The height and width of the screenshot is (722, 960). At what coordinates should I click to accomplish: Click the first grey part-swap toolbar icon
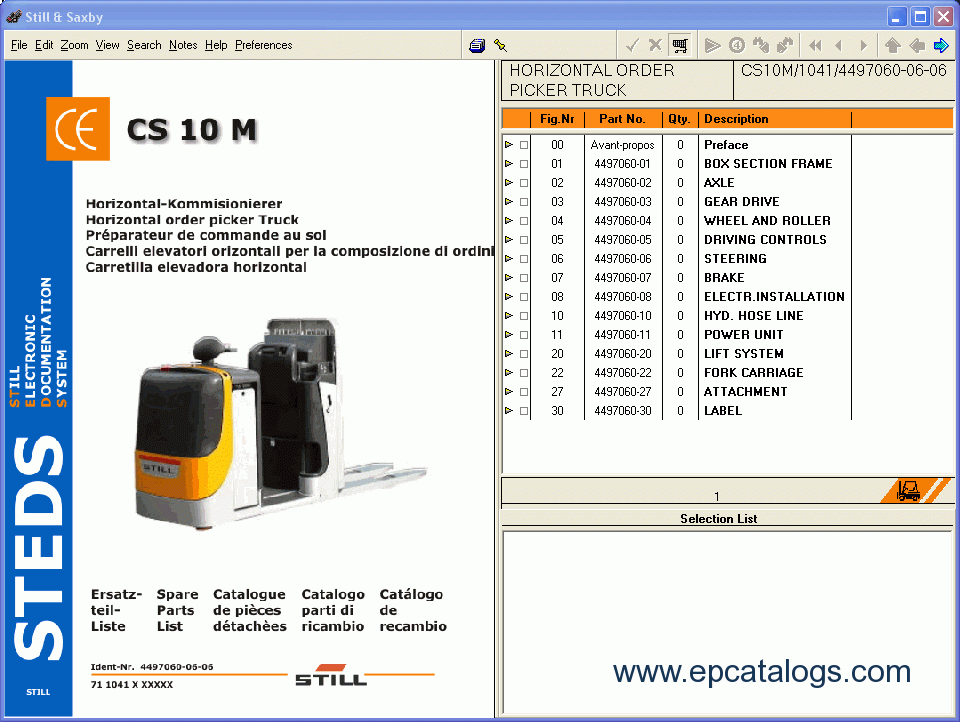761,45
